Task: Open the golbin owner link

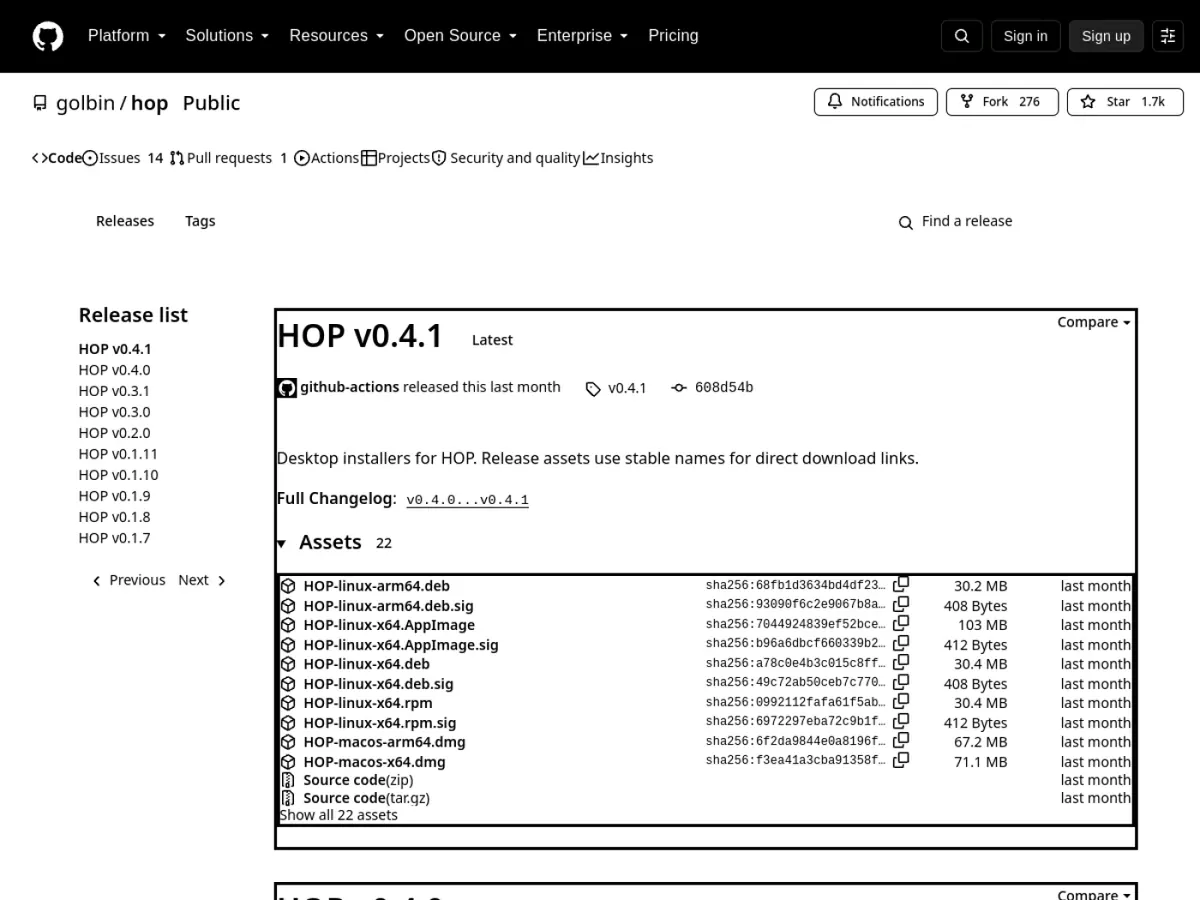Action: pyautogui.click(x=85, y=103)
